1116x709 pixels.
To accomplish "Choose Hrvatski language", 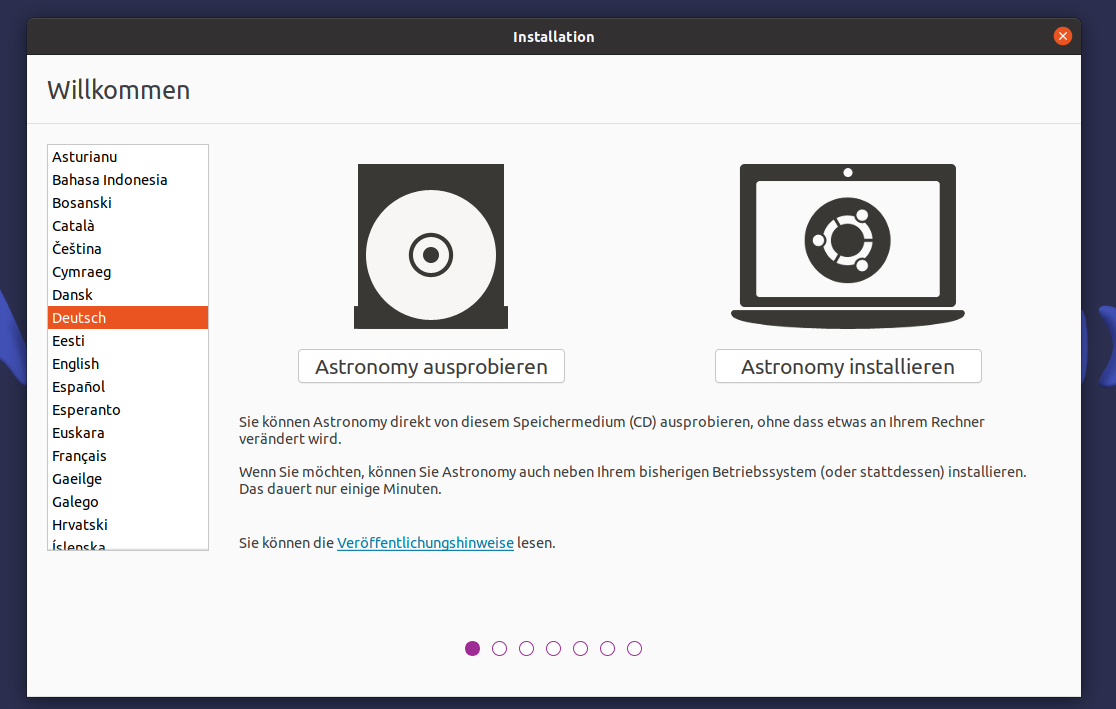I will [128, 525].
